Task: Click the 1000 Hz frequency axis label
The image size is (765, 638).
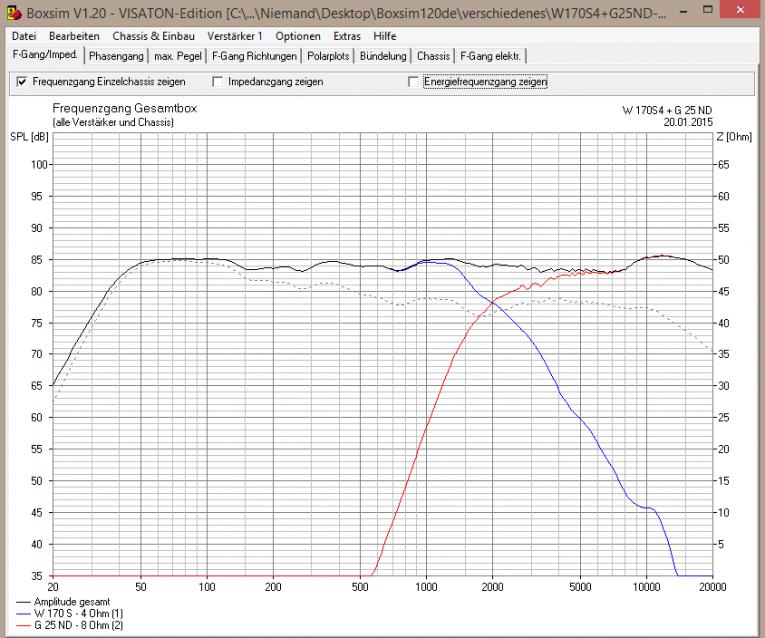Action: [x=426, y=587]
